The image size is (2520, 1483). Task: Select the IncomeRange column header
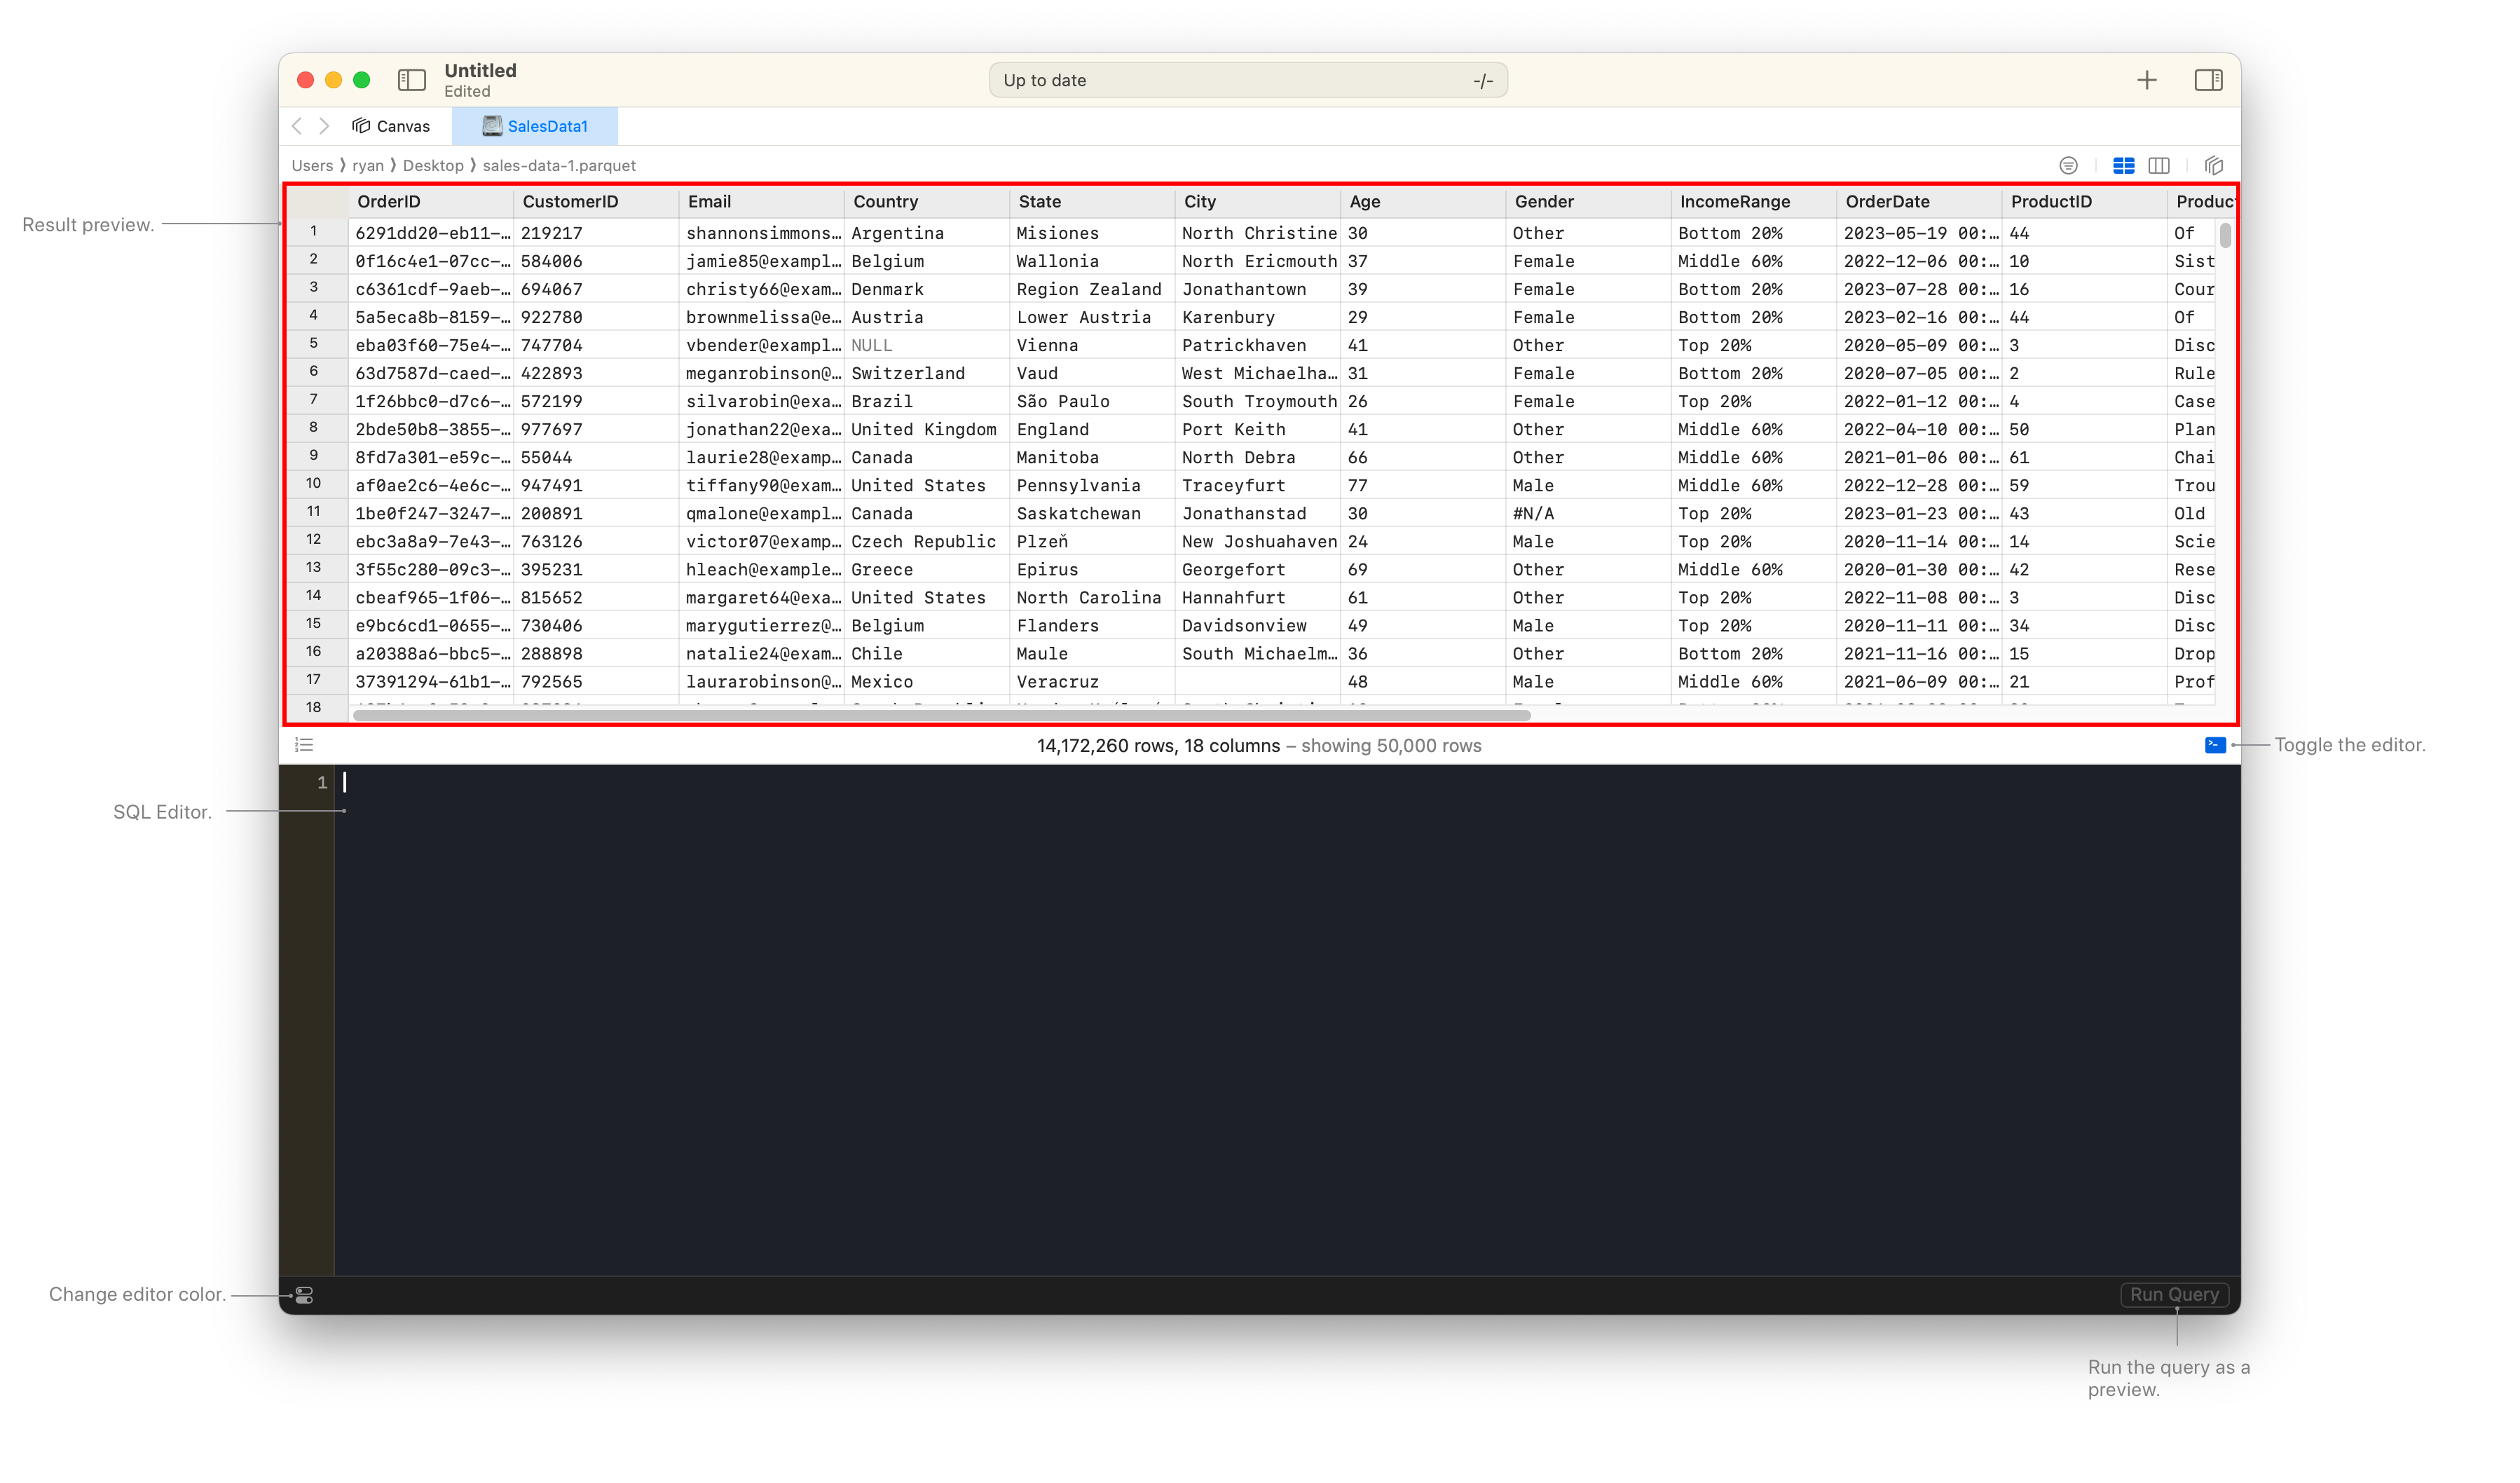1753,202
